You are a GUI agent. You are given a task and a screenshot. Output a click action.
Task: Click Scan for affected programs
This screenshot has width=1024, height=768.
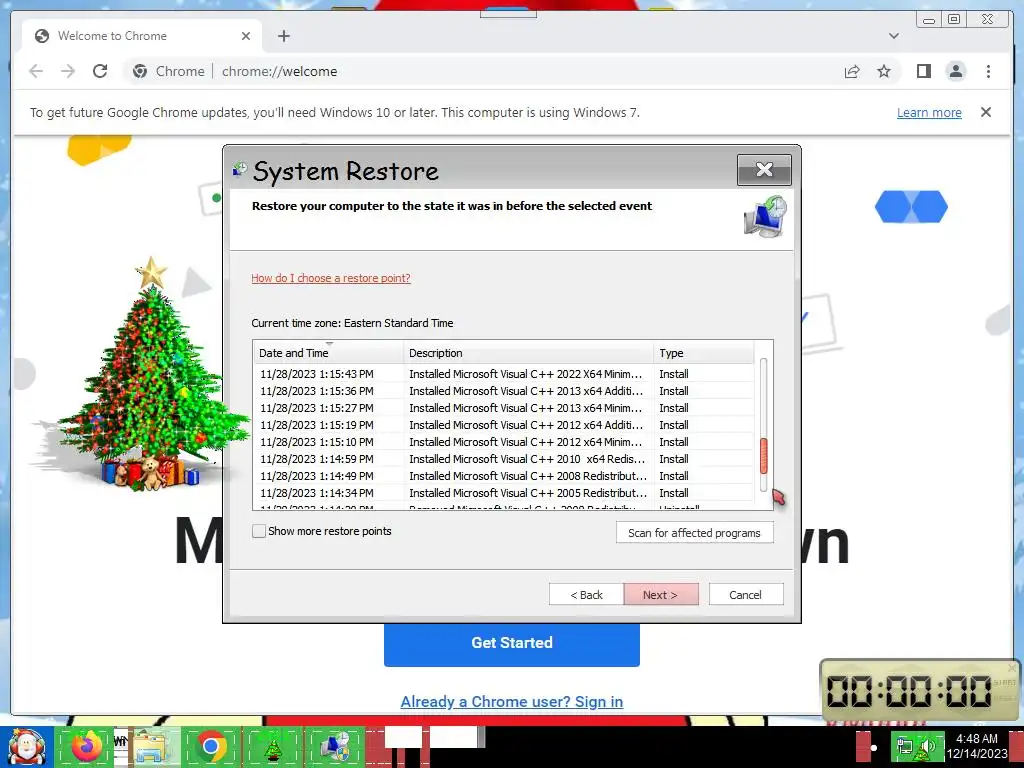[694, 533]
